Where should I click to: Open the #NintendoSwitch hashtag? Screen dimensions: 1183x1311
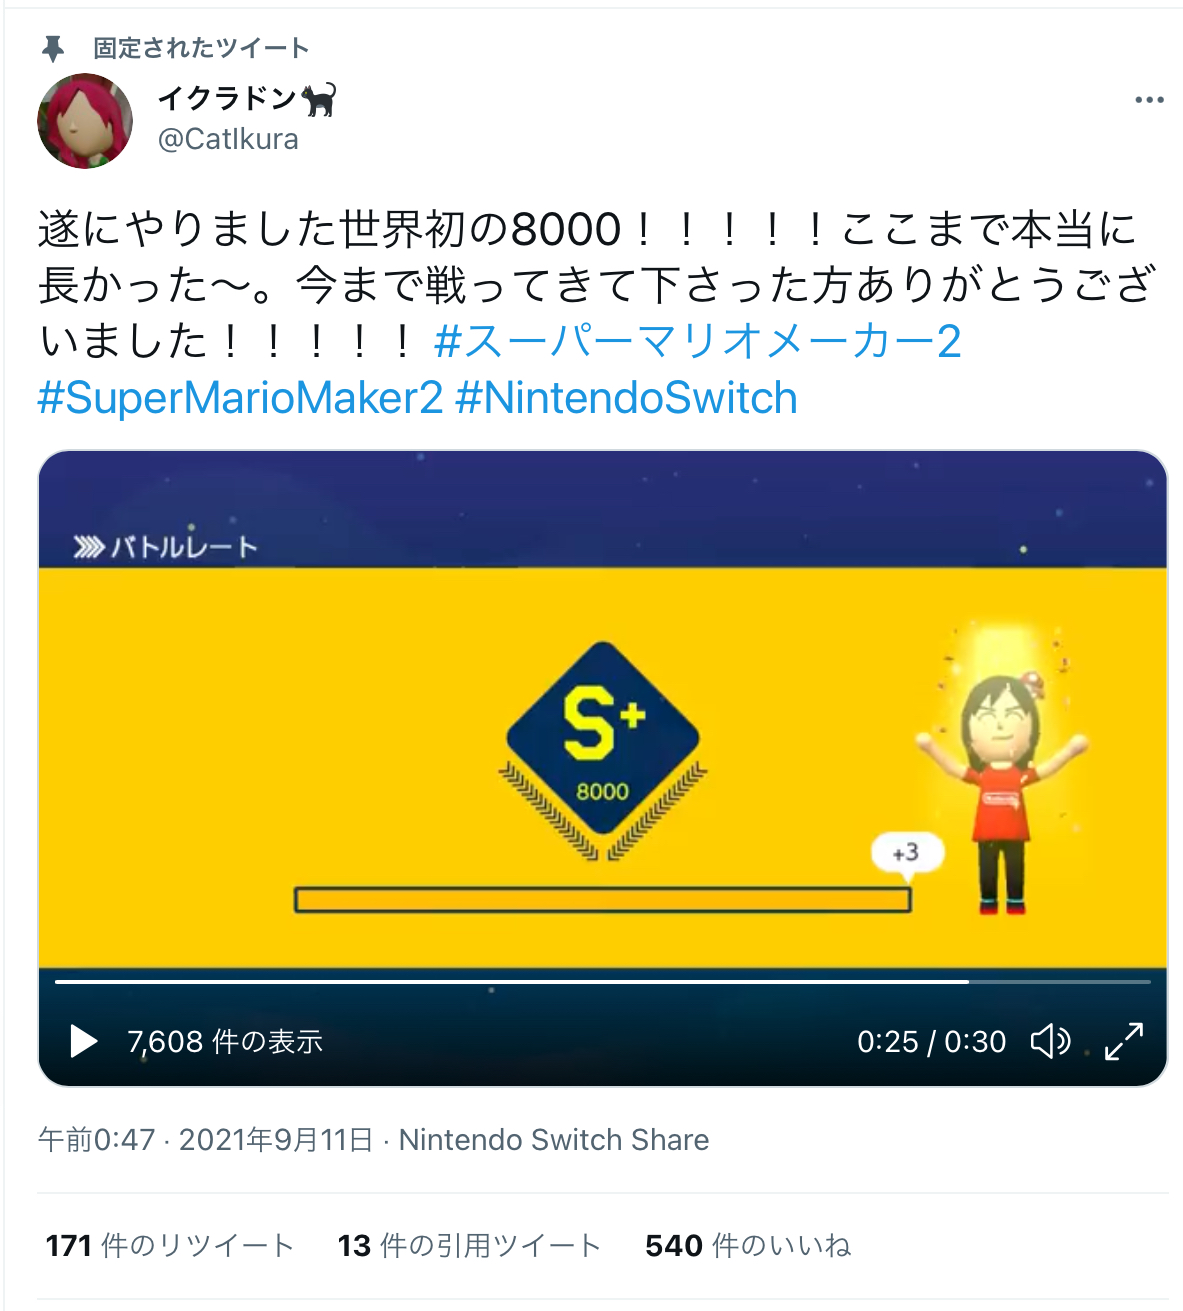pyautogui.click(x=626, y=398)
